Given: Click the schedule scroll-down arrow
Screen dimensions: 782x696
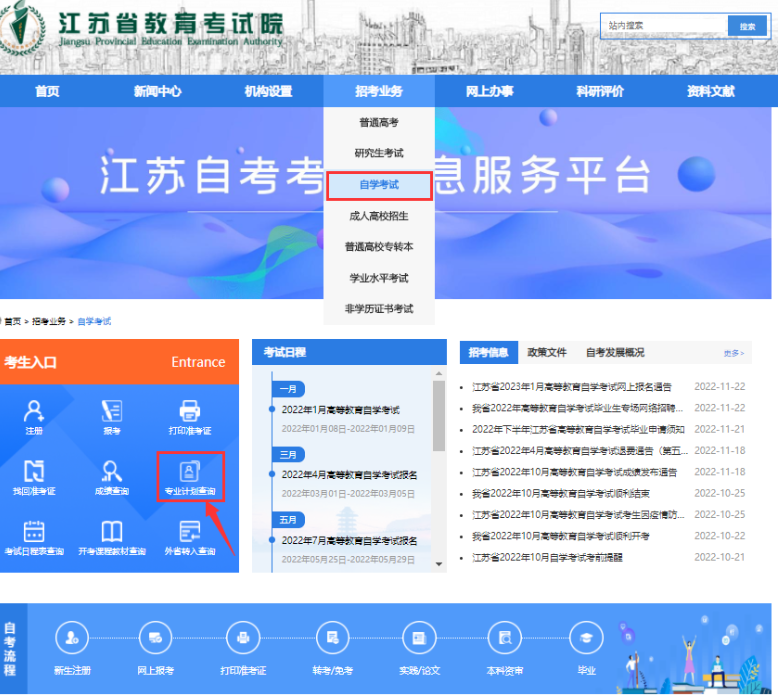Looking at the screenshot, I should click(x=439, y=564).
